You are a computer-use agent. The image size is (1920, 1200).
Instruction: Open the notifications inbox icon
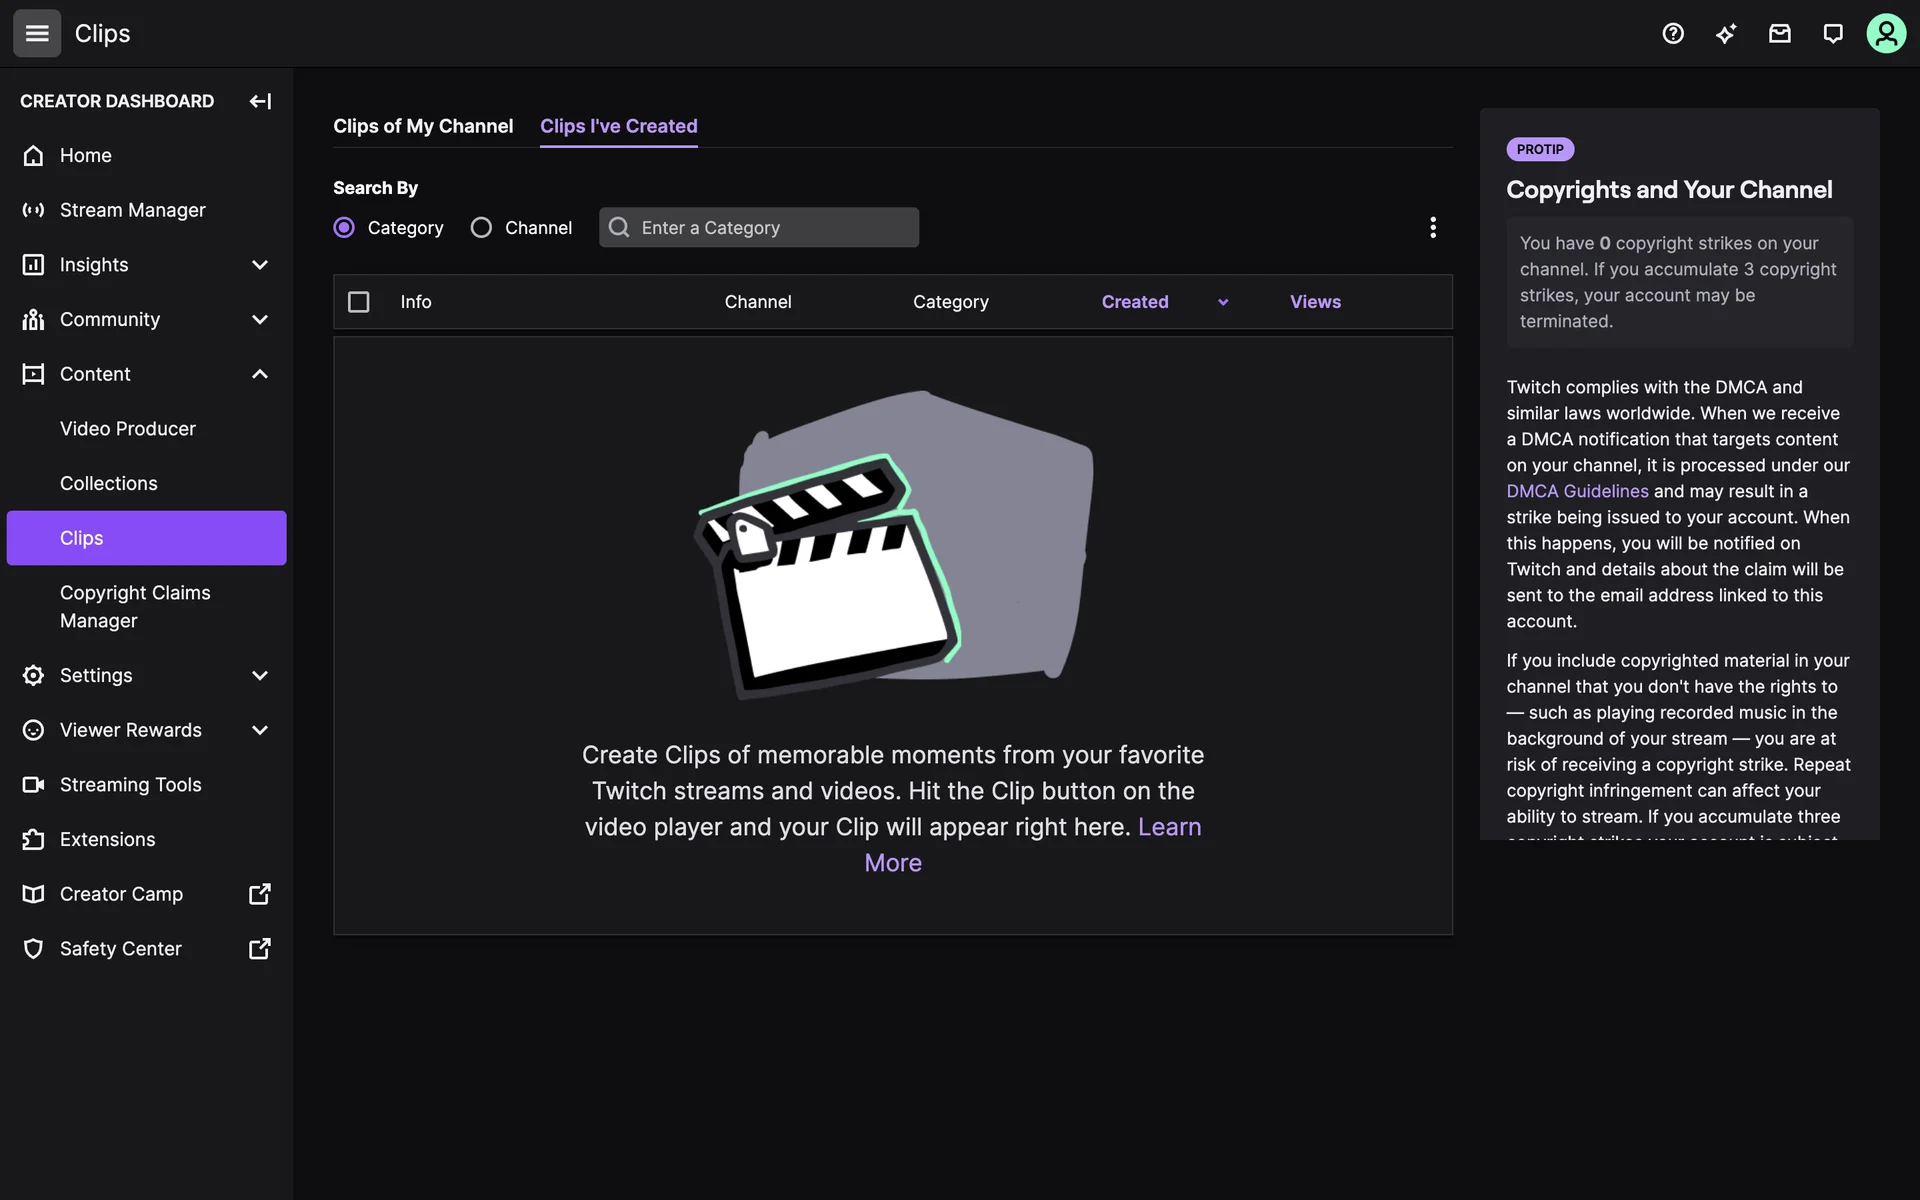(x=1779, y=34)
